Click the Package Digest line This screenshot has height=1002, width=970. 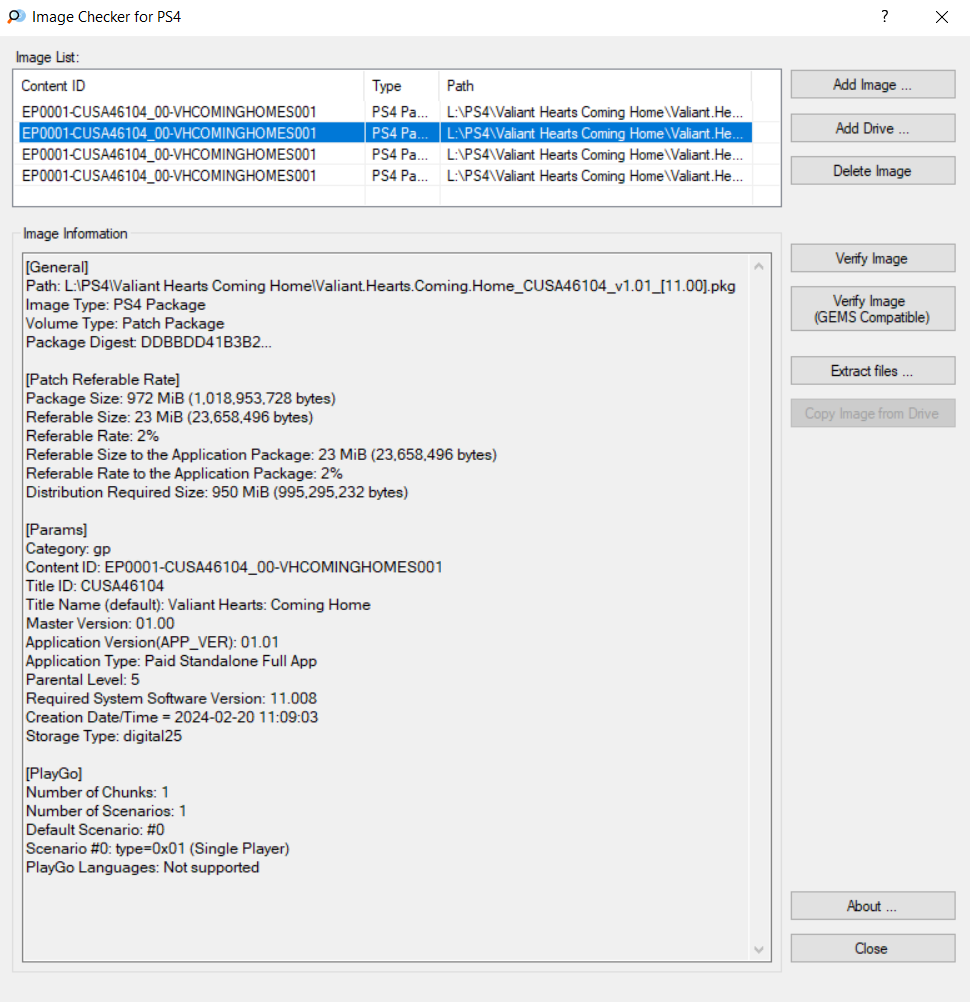click(x=149, y=342)
